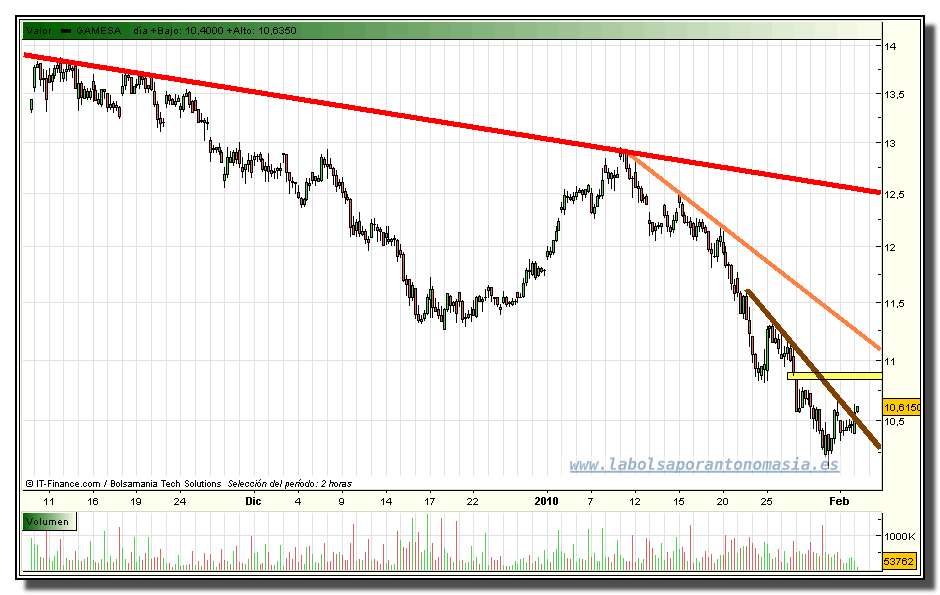
Task: Click the 12,5 price level on axis
Action: pos(893,194)
